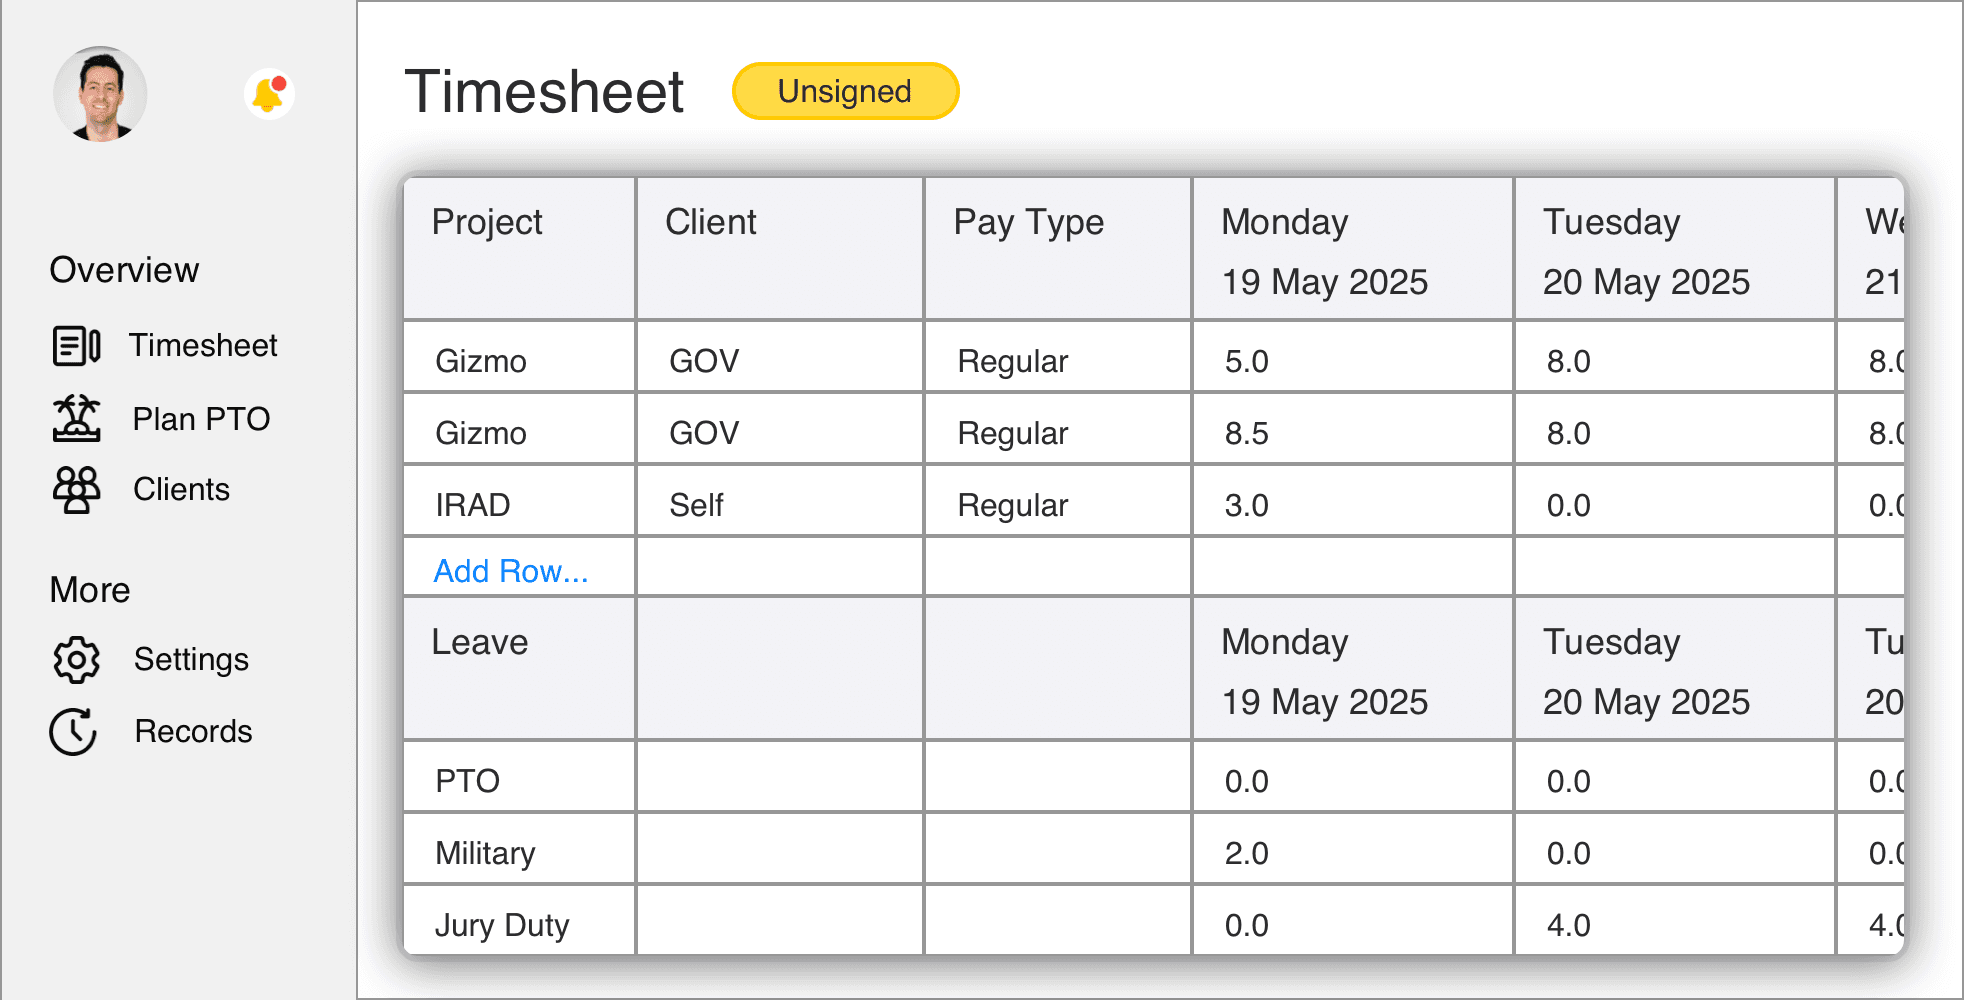
Task: Click the Clients group icon
Action: (76, 489)
